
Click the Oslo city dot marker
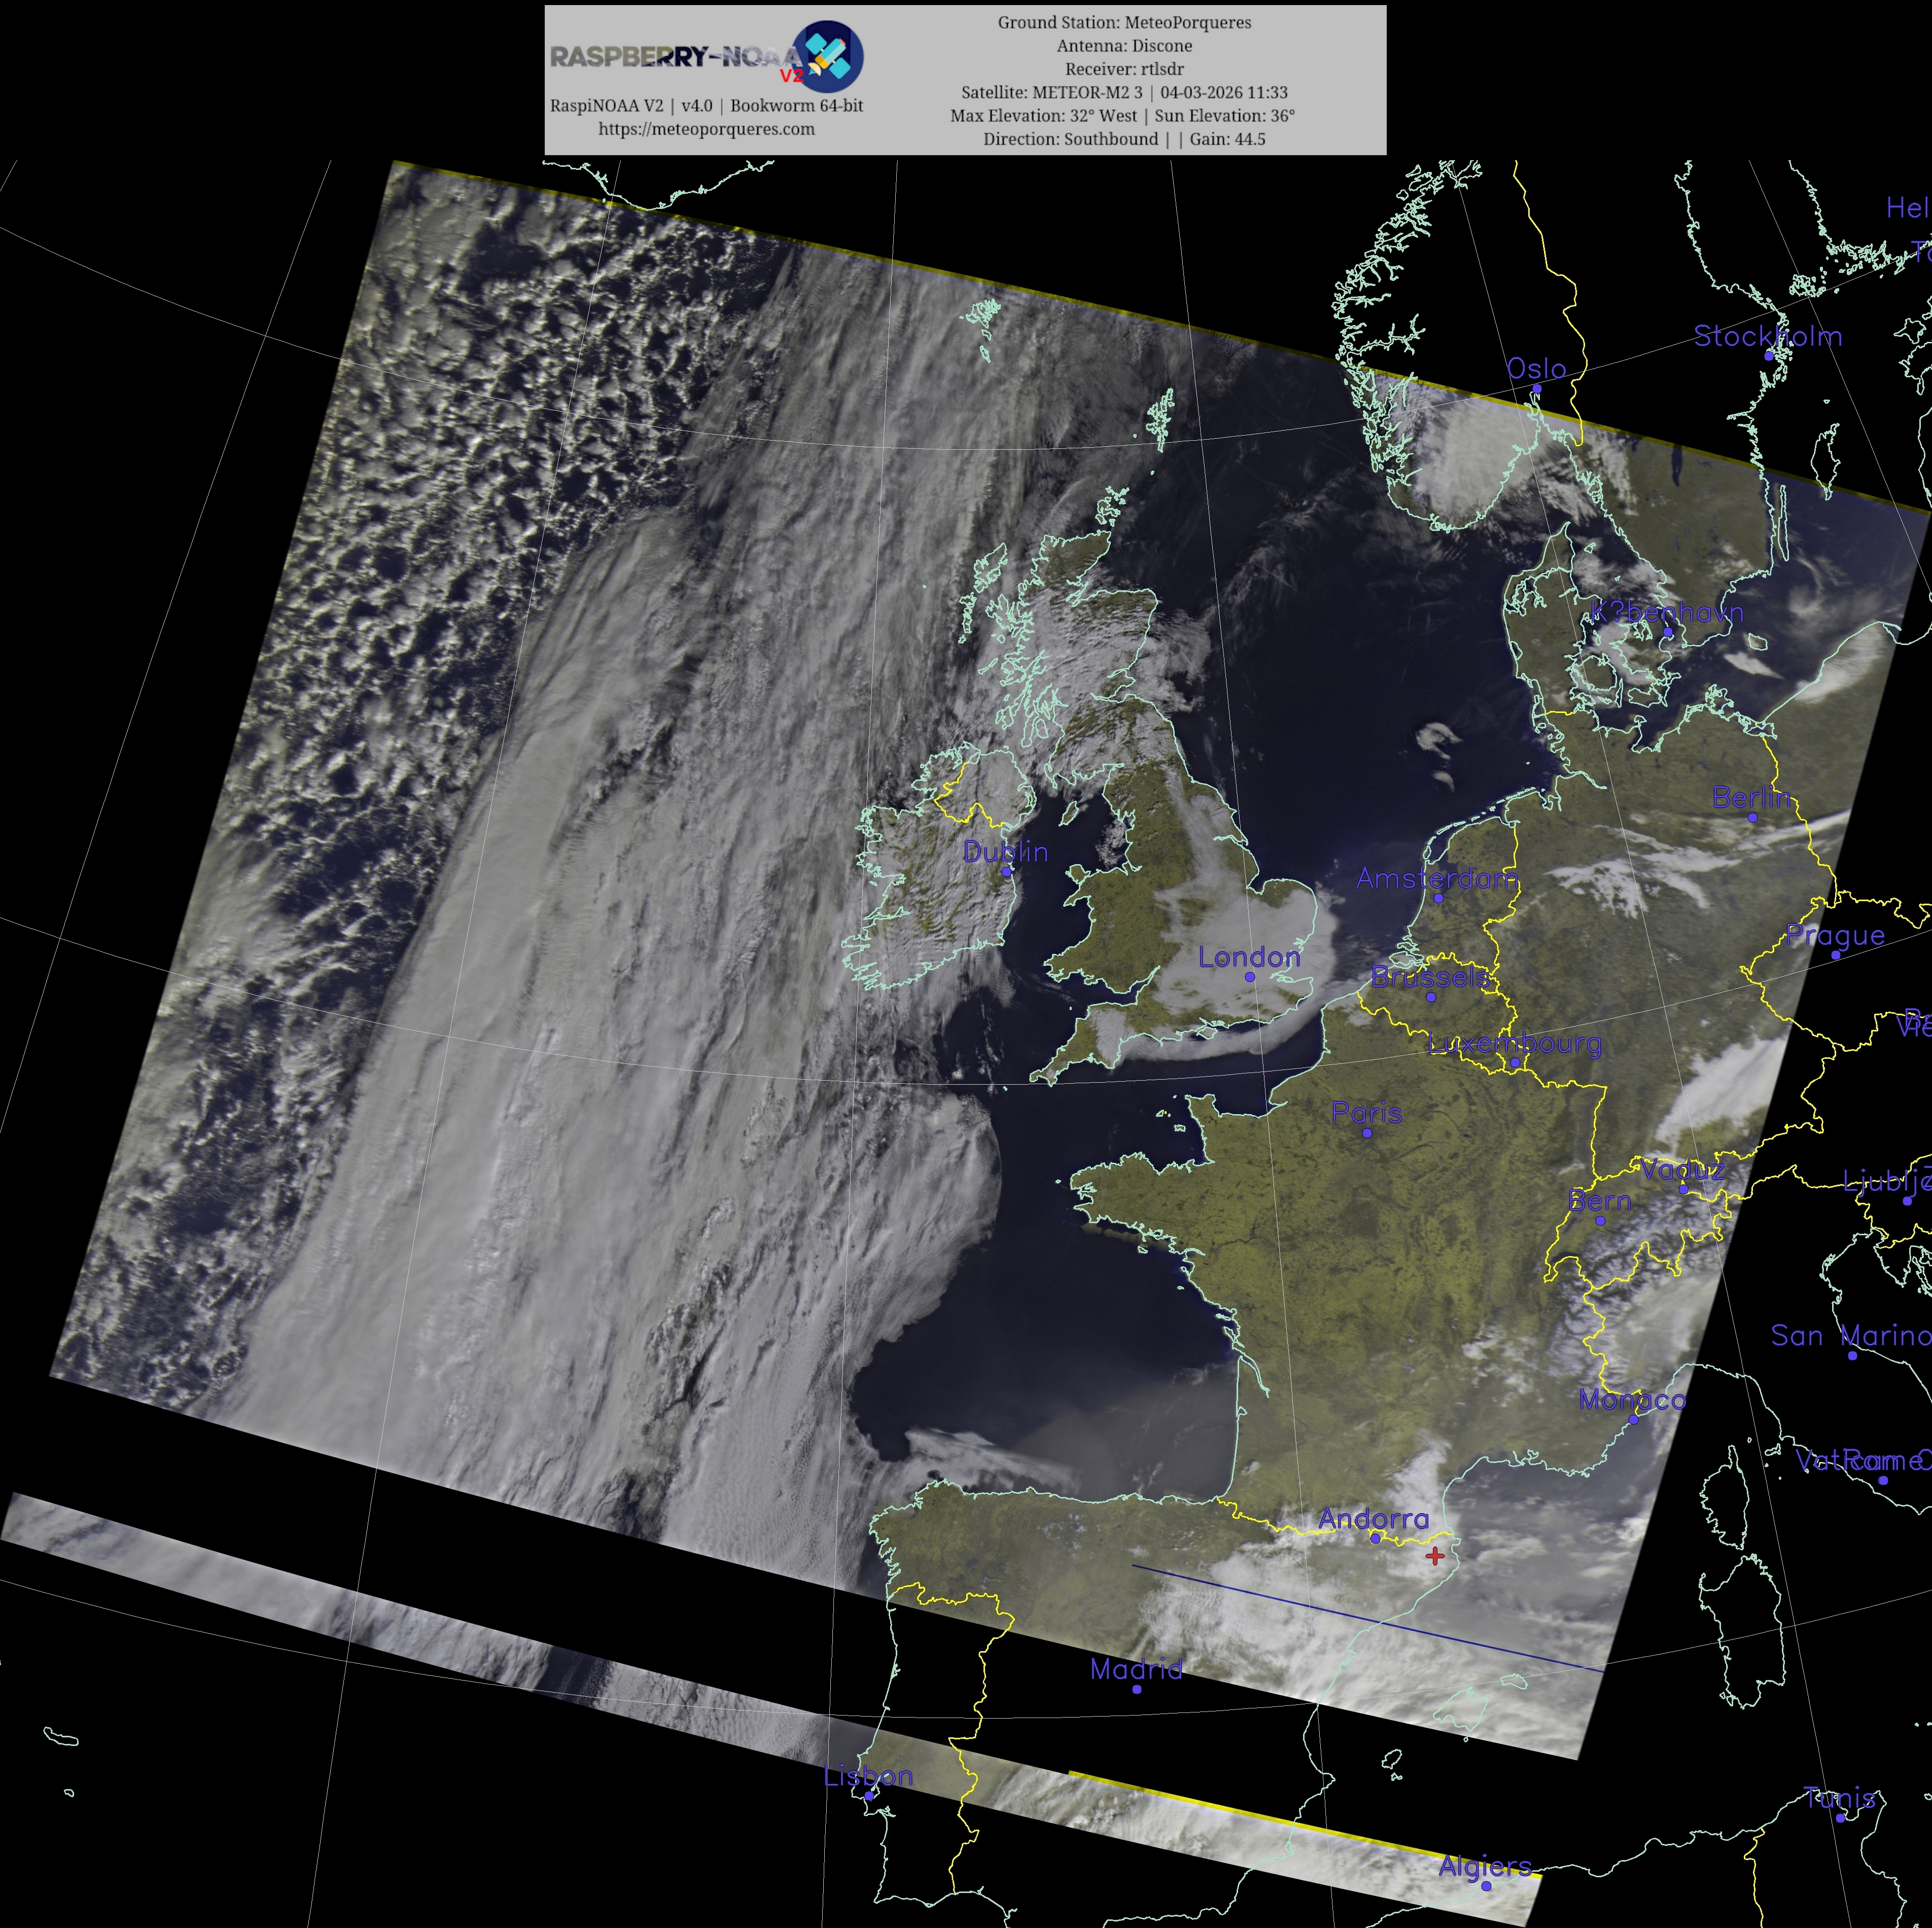1537,388
